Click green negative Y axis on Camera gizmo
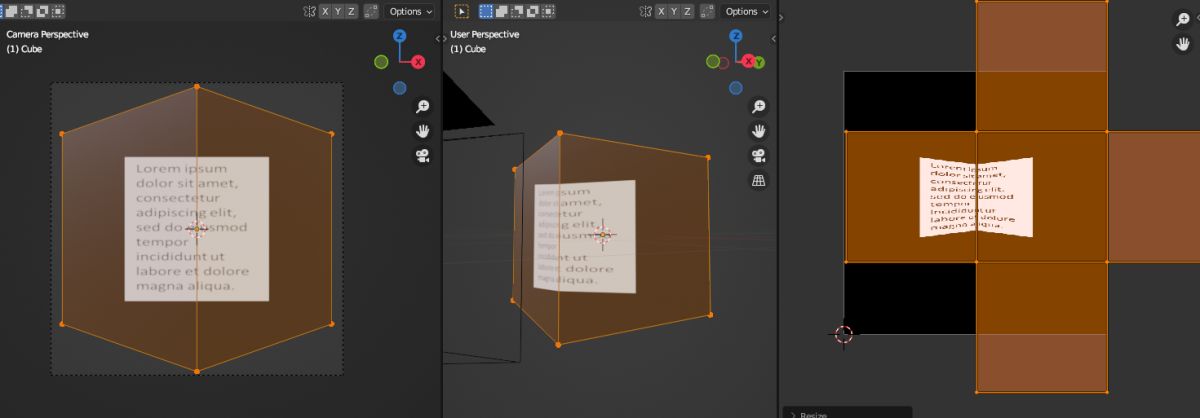The image size is (1200, 418). 381,62
